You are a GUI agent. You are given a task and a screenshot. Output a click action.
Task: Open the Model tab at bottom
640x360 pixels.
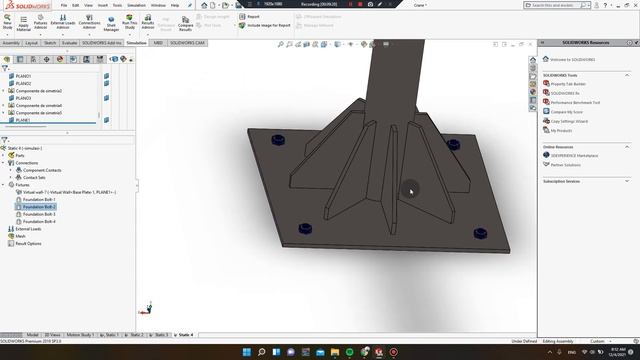[32, 335]
